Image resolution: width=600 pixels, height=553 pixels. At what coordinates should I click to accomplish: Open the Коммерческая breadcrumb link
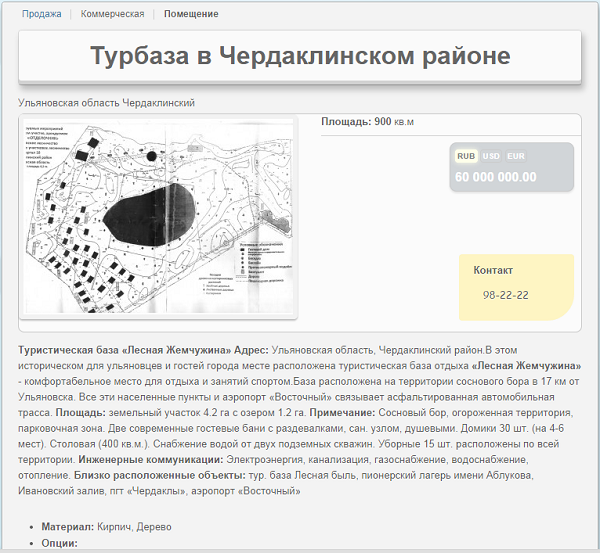tap(112, 14)
